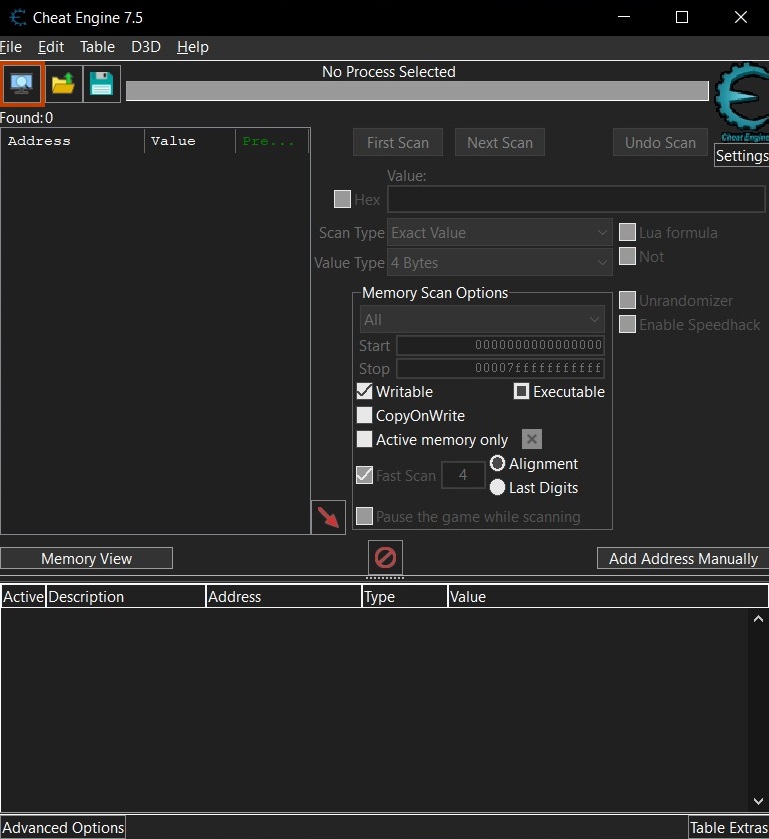Enable CopyOnWrite checkbox
The width and height of the screenshot is (769, 839).
pos(364,415)
